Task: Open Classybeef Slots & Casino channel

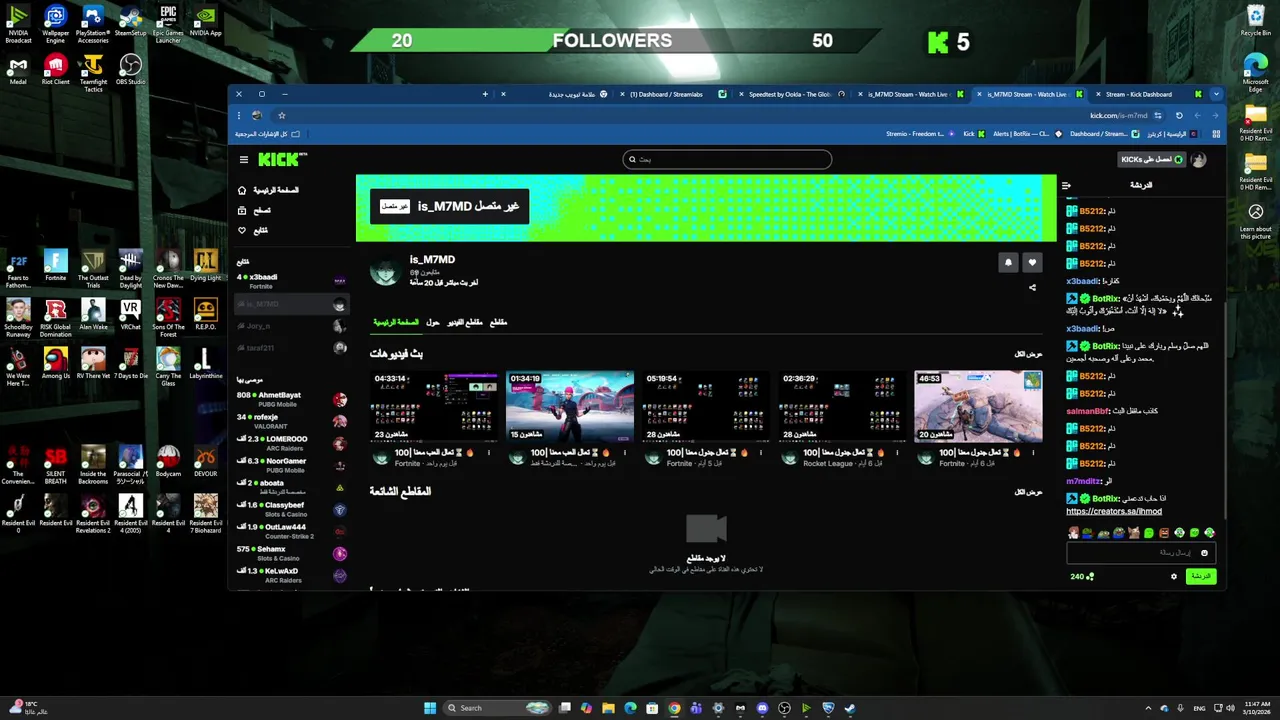Action: [290, 509]
